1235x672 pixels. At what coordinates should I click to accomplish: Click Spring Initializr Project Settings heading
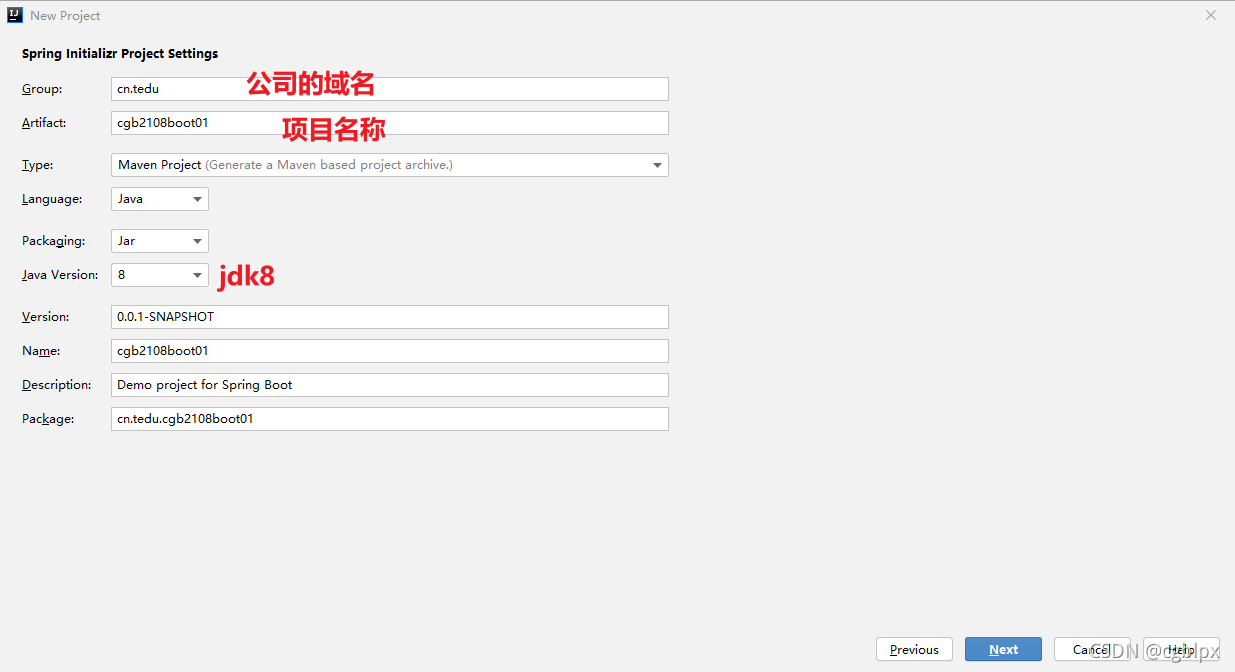[x=120, y=54]
